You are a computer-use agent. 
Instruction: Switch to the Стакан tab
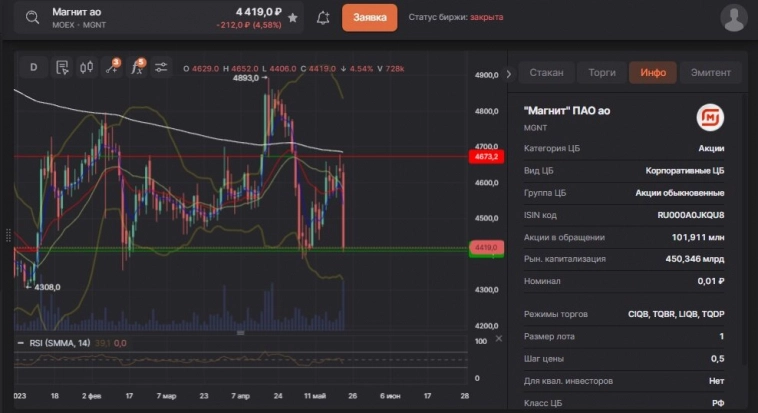[546, 73]
